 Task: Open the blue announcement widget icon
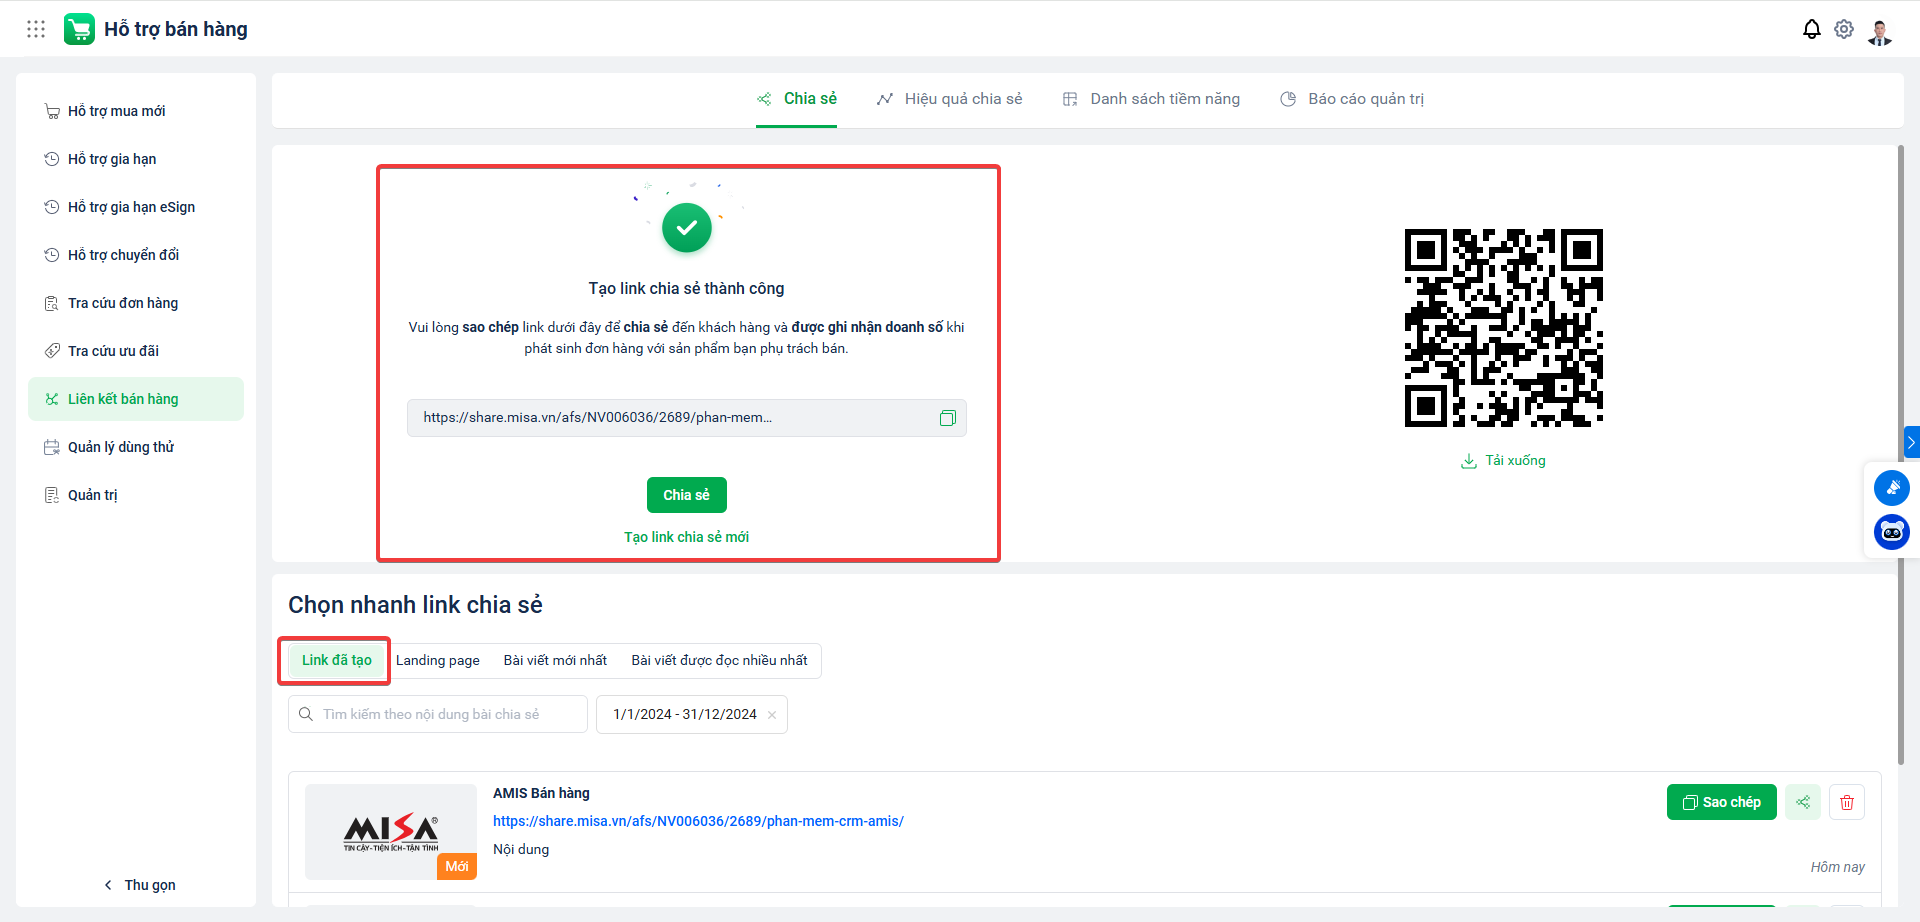[1891, 488]
